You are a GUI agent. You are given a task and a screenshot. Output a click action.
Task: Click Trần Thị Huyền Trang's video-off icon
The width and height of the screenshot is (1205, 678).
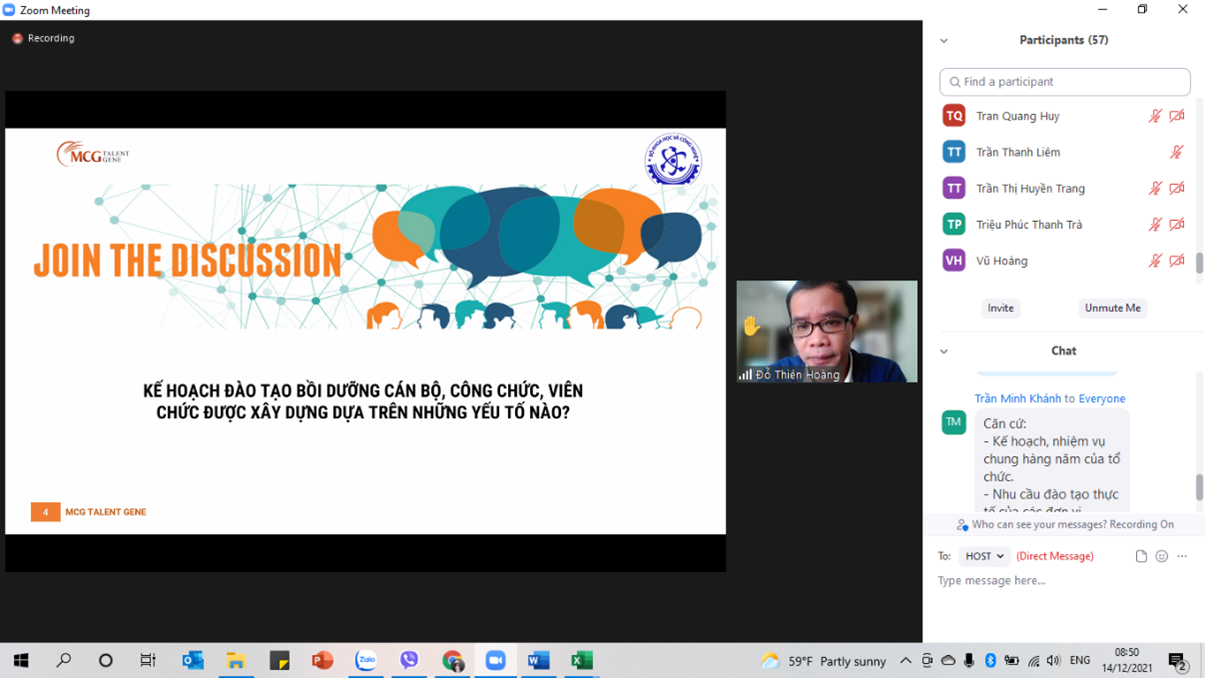click(1177, 188)
